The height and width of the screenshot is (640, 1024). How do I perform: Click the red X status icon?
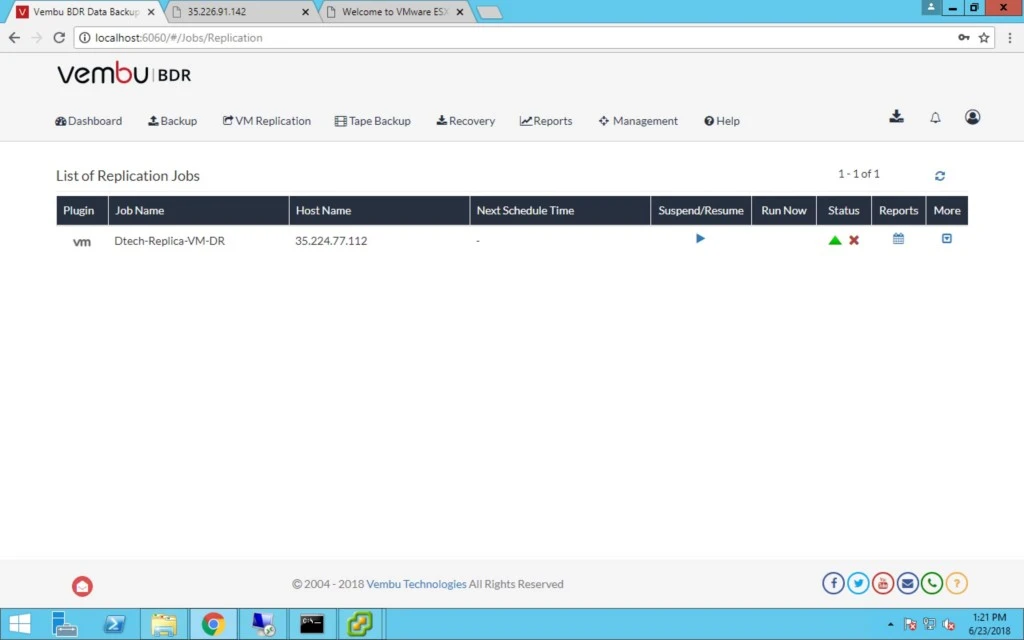click(854, 240)
